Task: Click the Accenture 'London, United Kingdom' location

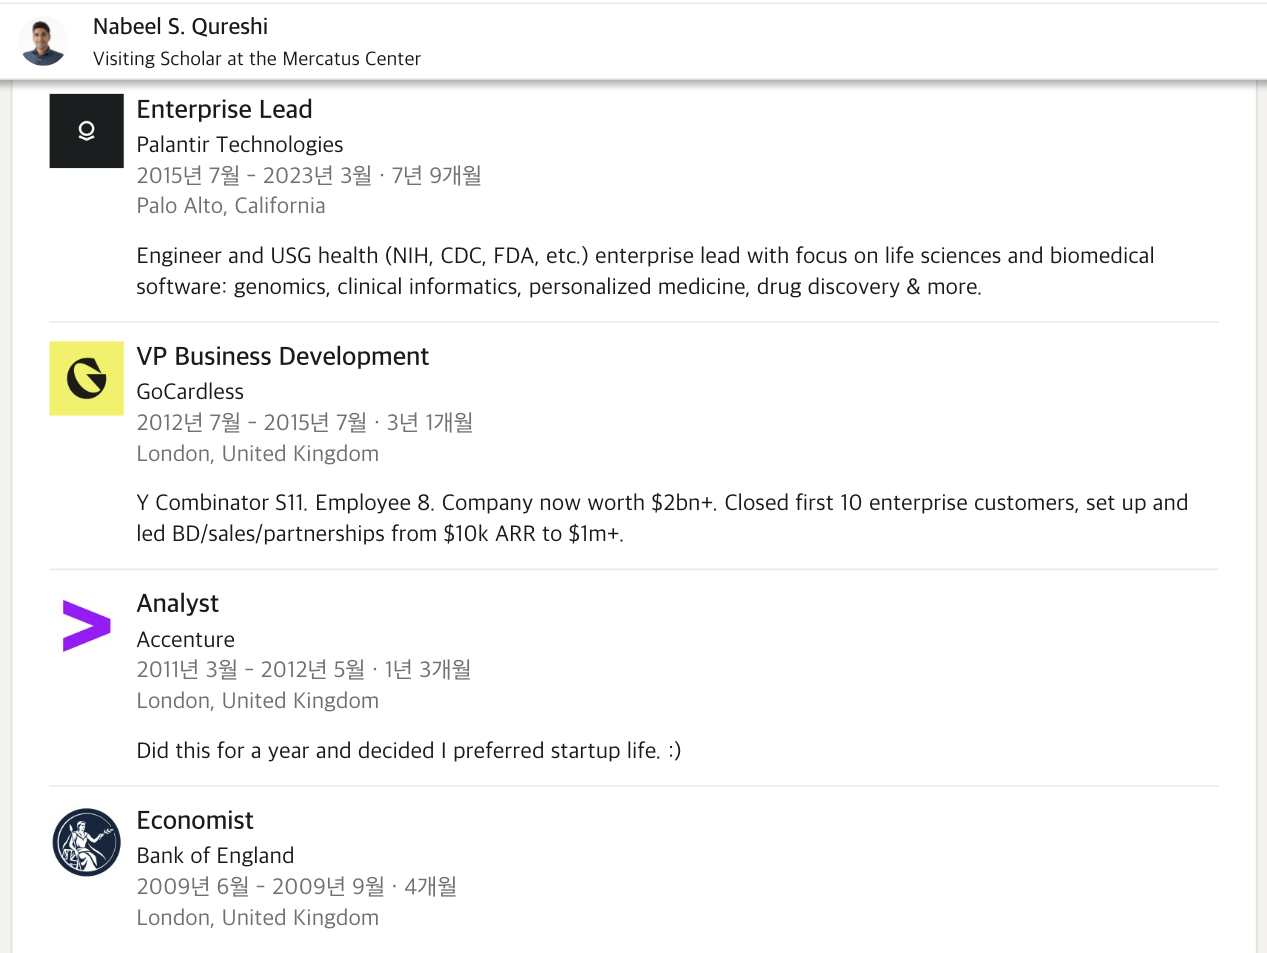Action: [x=258, y=701]
